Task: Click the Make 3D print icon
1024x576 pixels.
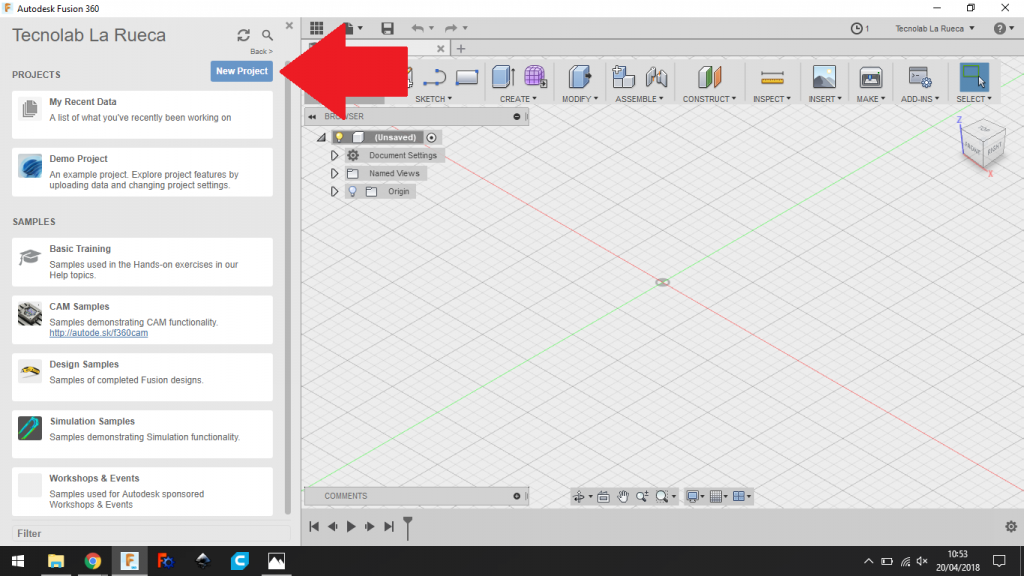Action: (869, 76)
